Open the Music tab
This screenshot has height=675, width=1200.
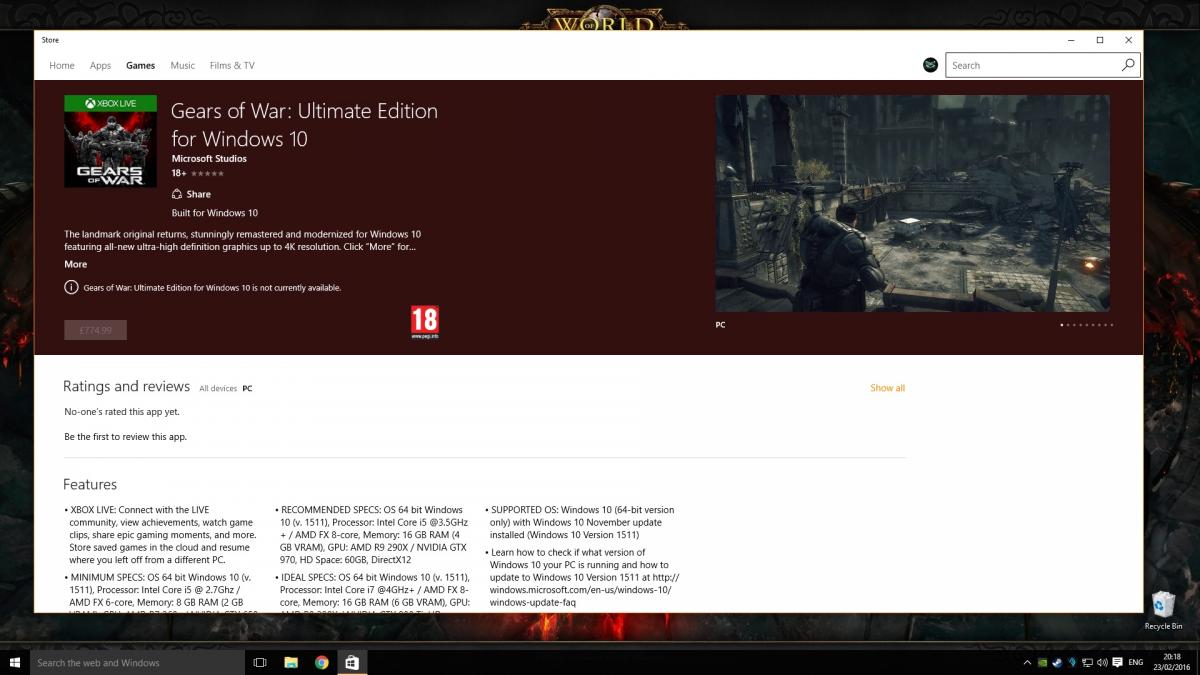182,66
